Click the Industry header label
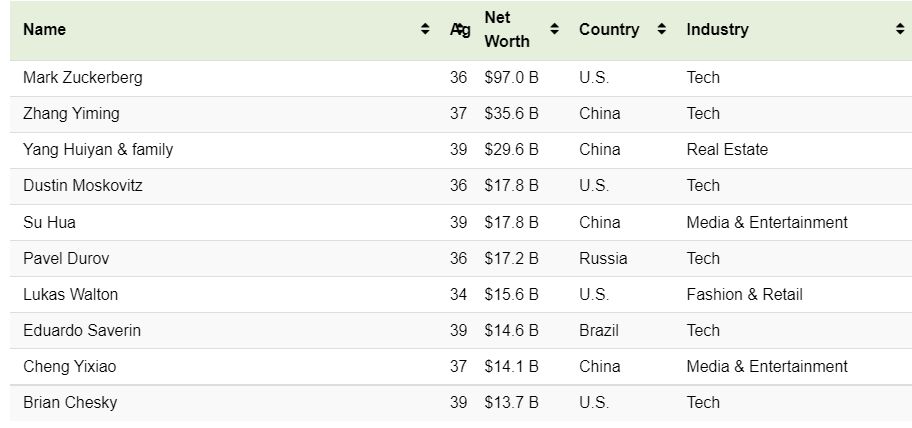Viewport: 912px width, 428px height. tap(717, 29)
